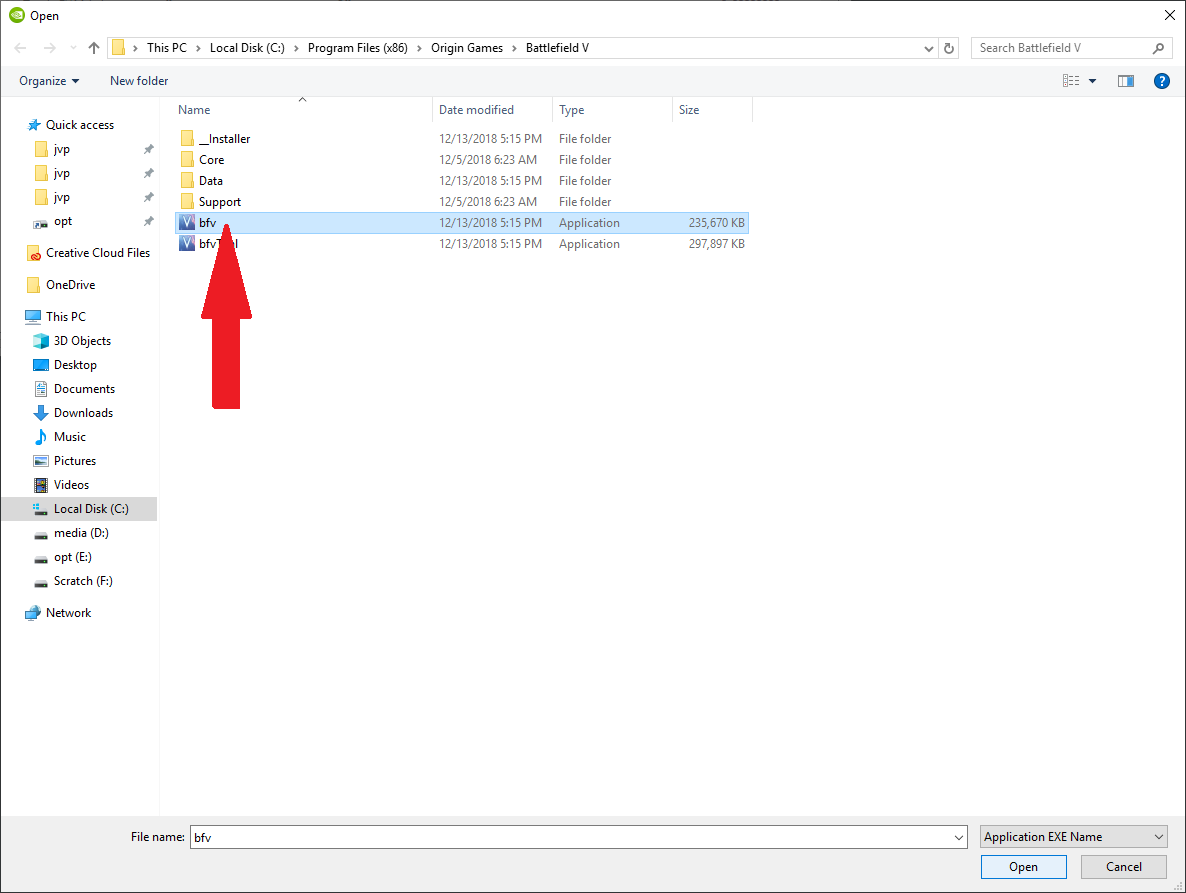Open the Downloads folder
Viewport: 1186px width, 893px height.
[83, 413]
